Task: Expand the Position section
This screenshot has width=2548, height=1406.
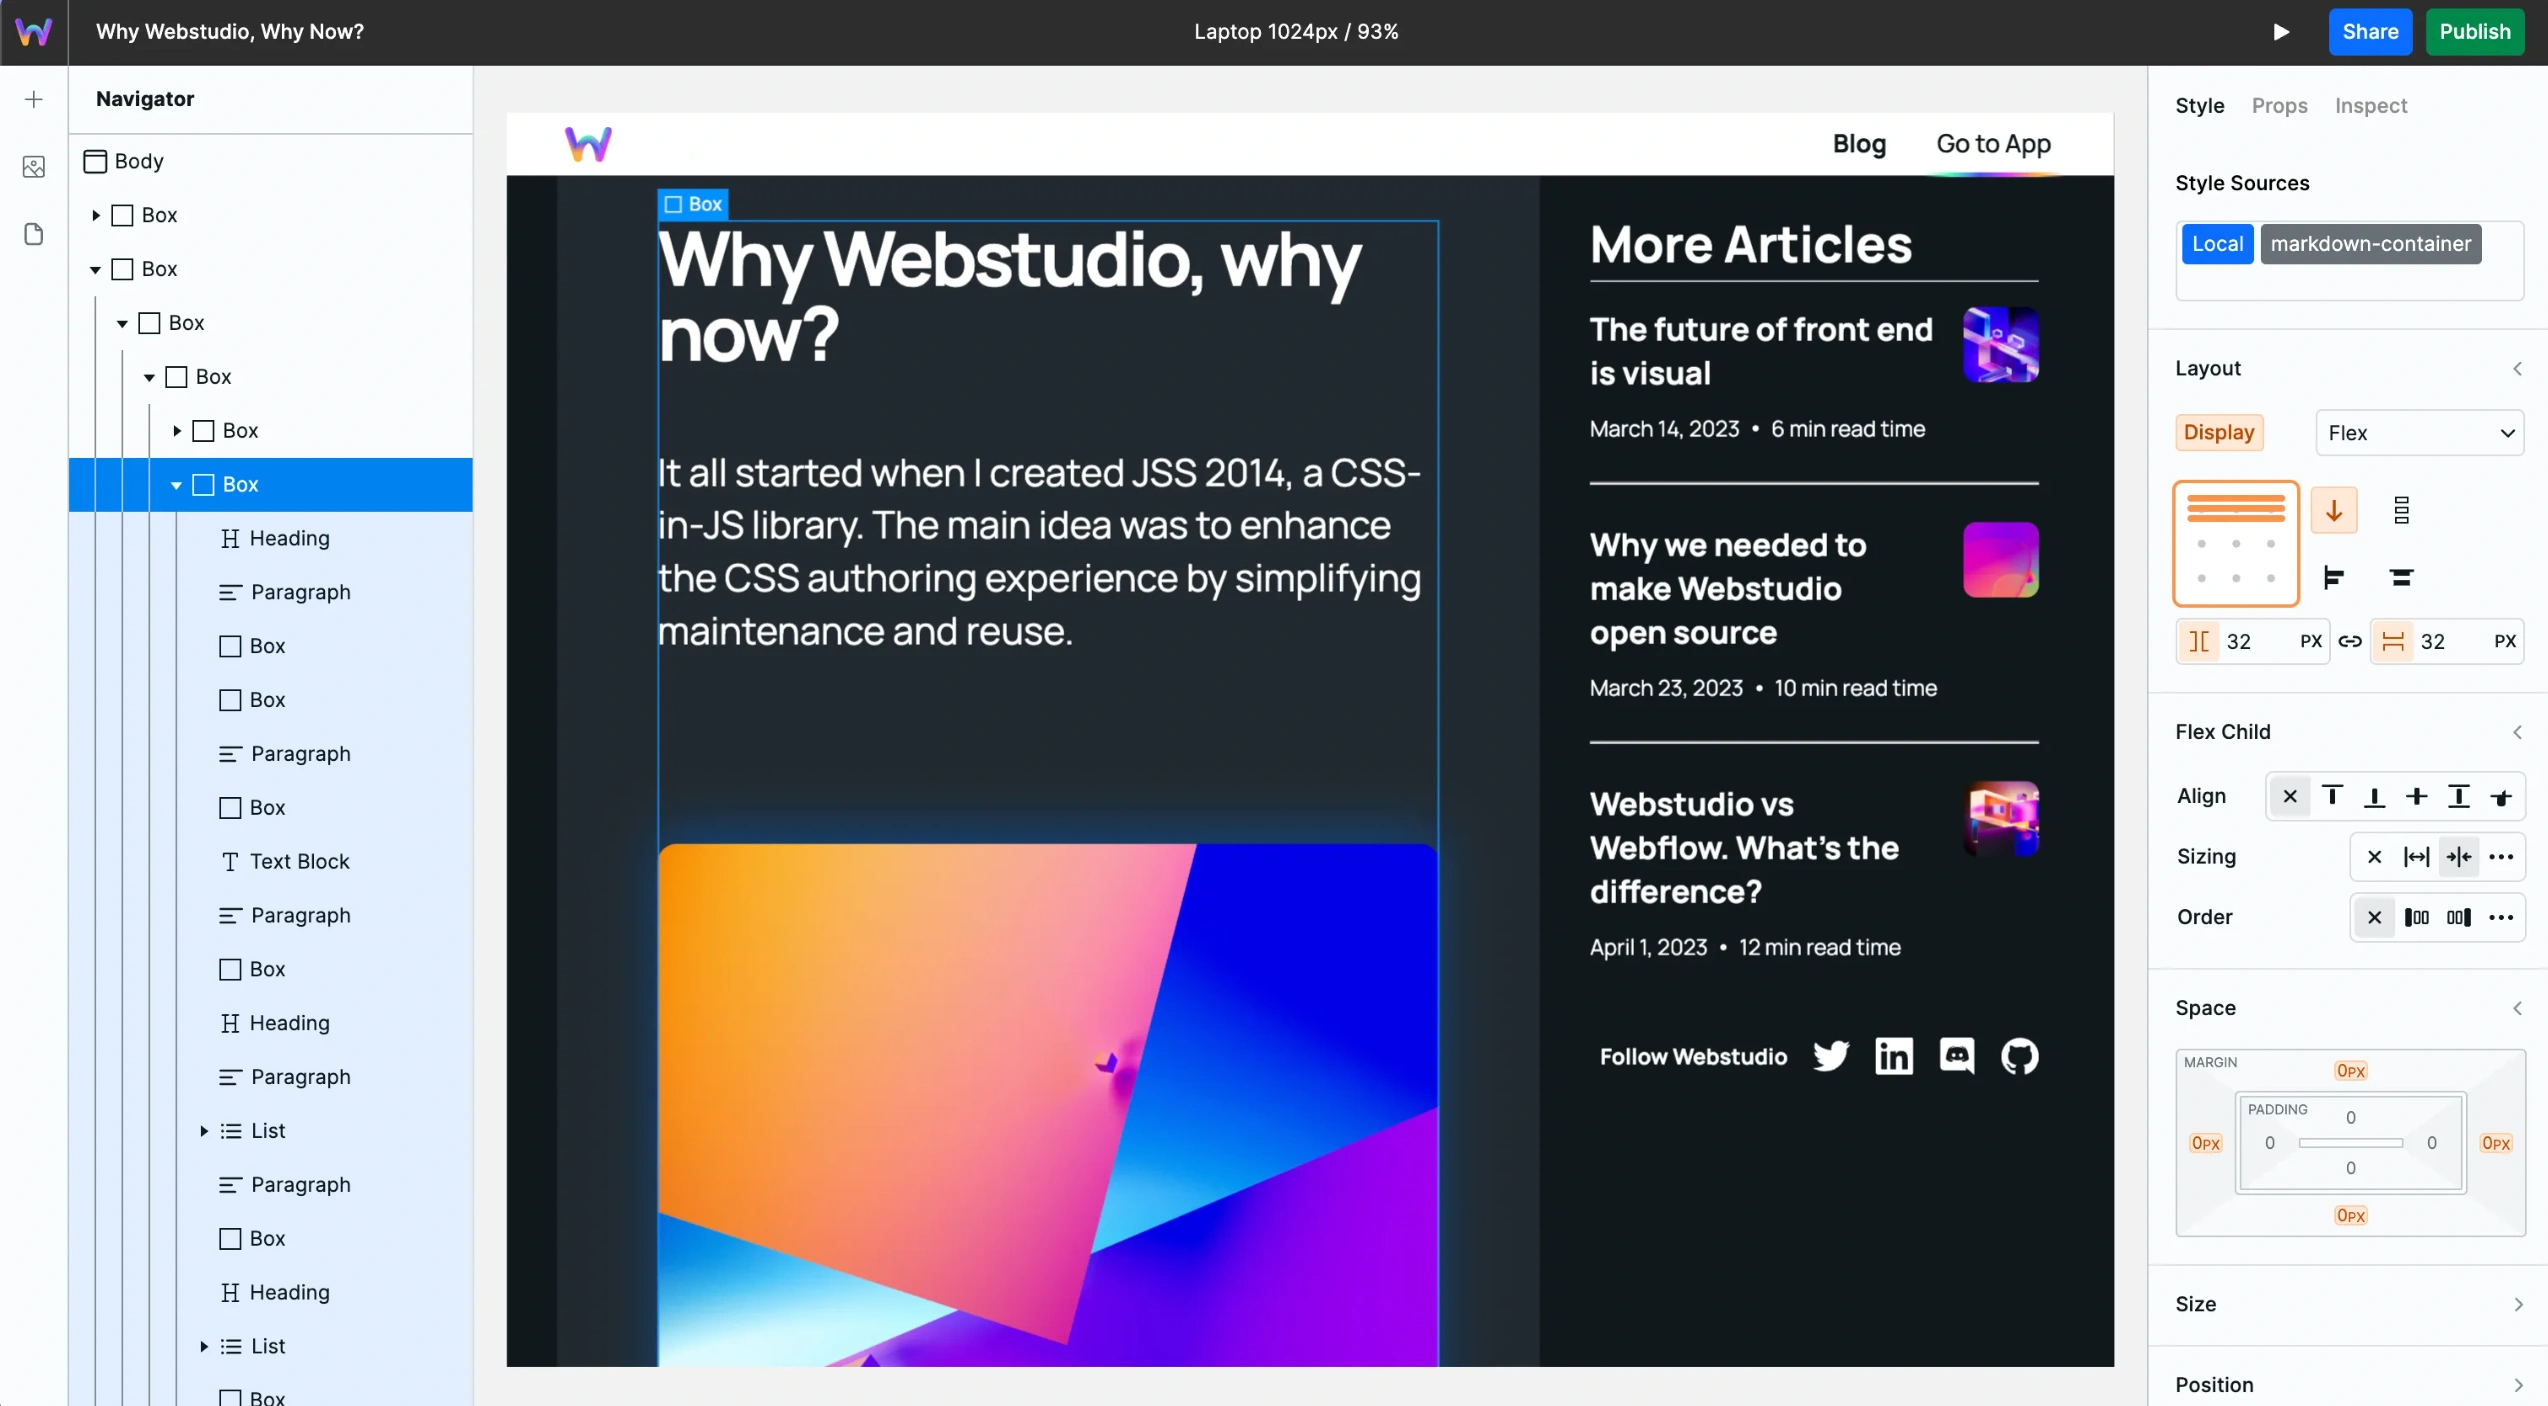Action: [x=2517, y=1386]
